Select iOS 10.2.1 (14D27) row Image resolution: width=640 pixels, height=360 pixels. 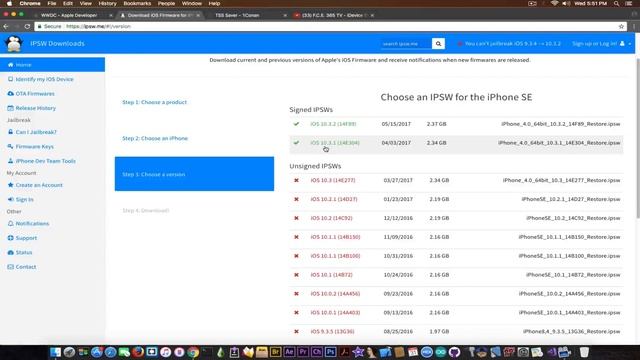tap(456, 199)
